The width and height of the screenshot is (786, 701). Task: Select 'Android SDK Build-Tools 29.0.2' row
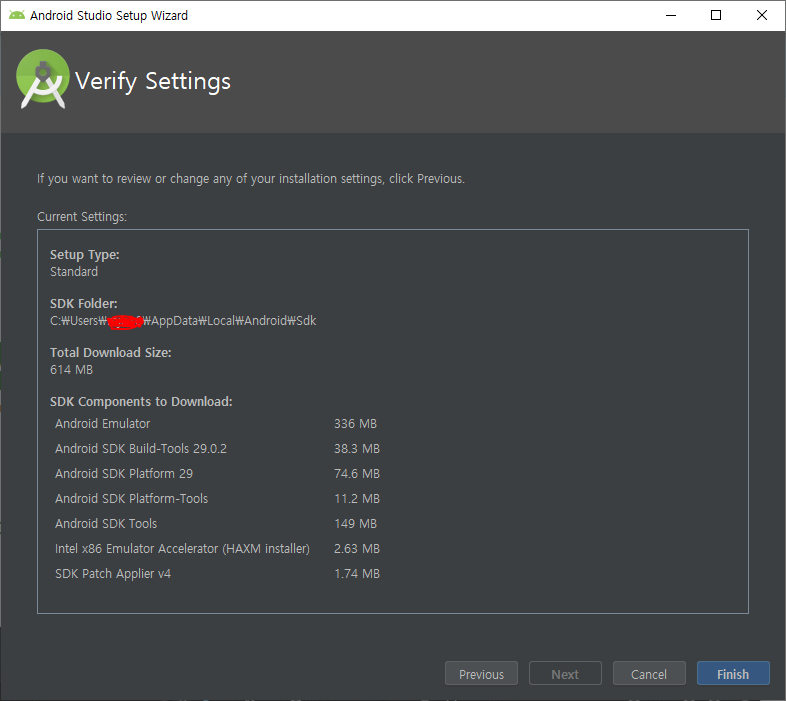coord(216,449)
